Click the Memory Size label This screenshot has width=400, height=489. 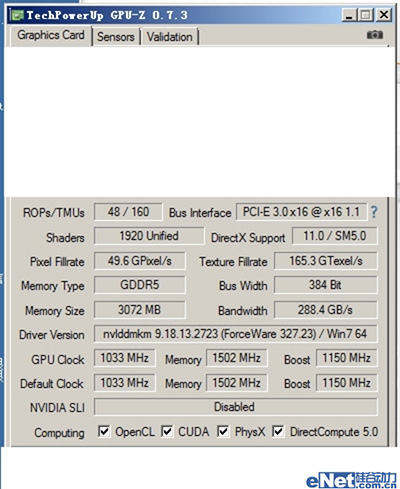pyautogui.click(x=55, y=311)
